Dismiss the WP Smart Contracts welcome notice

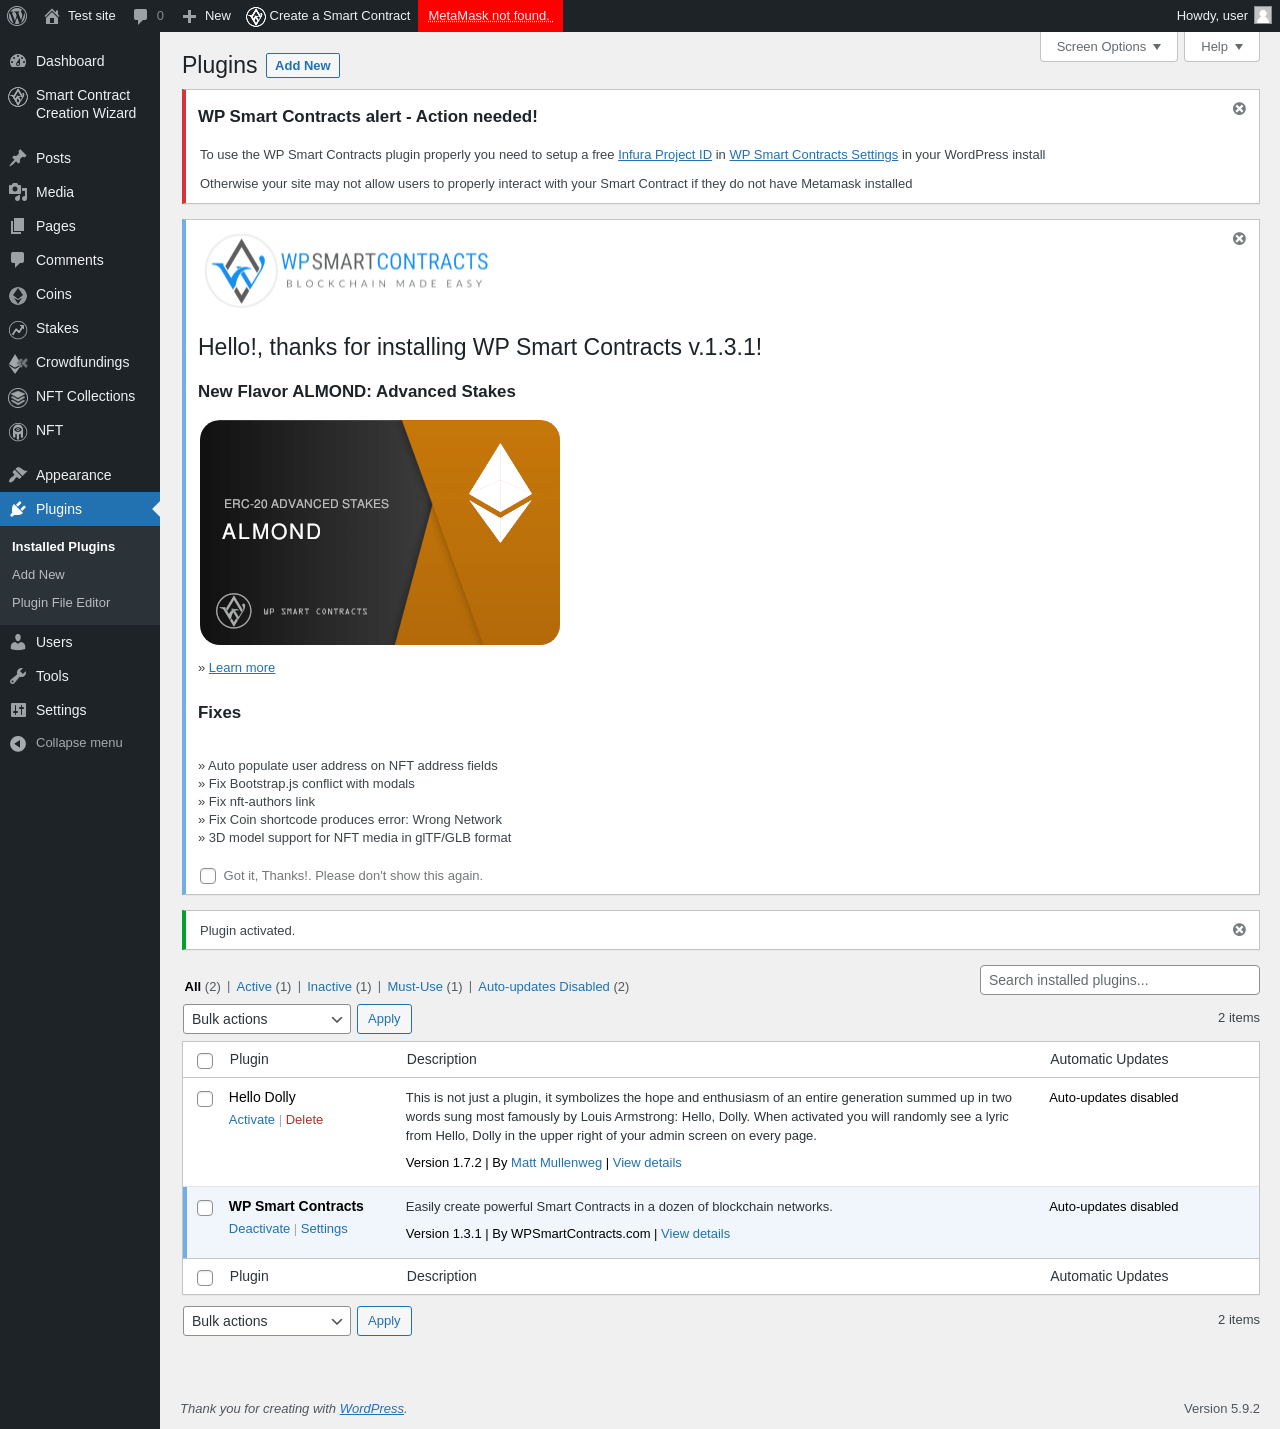(x=1239, y=239)
